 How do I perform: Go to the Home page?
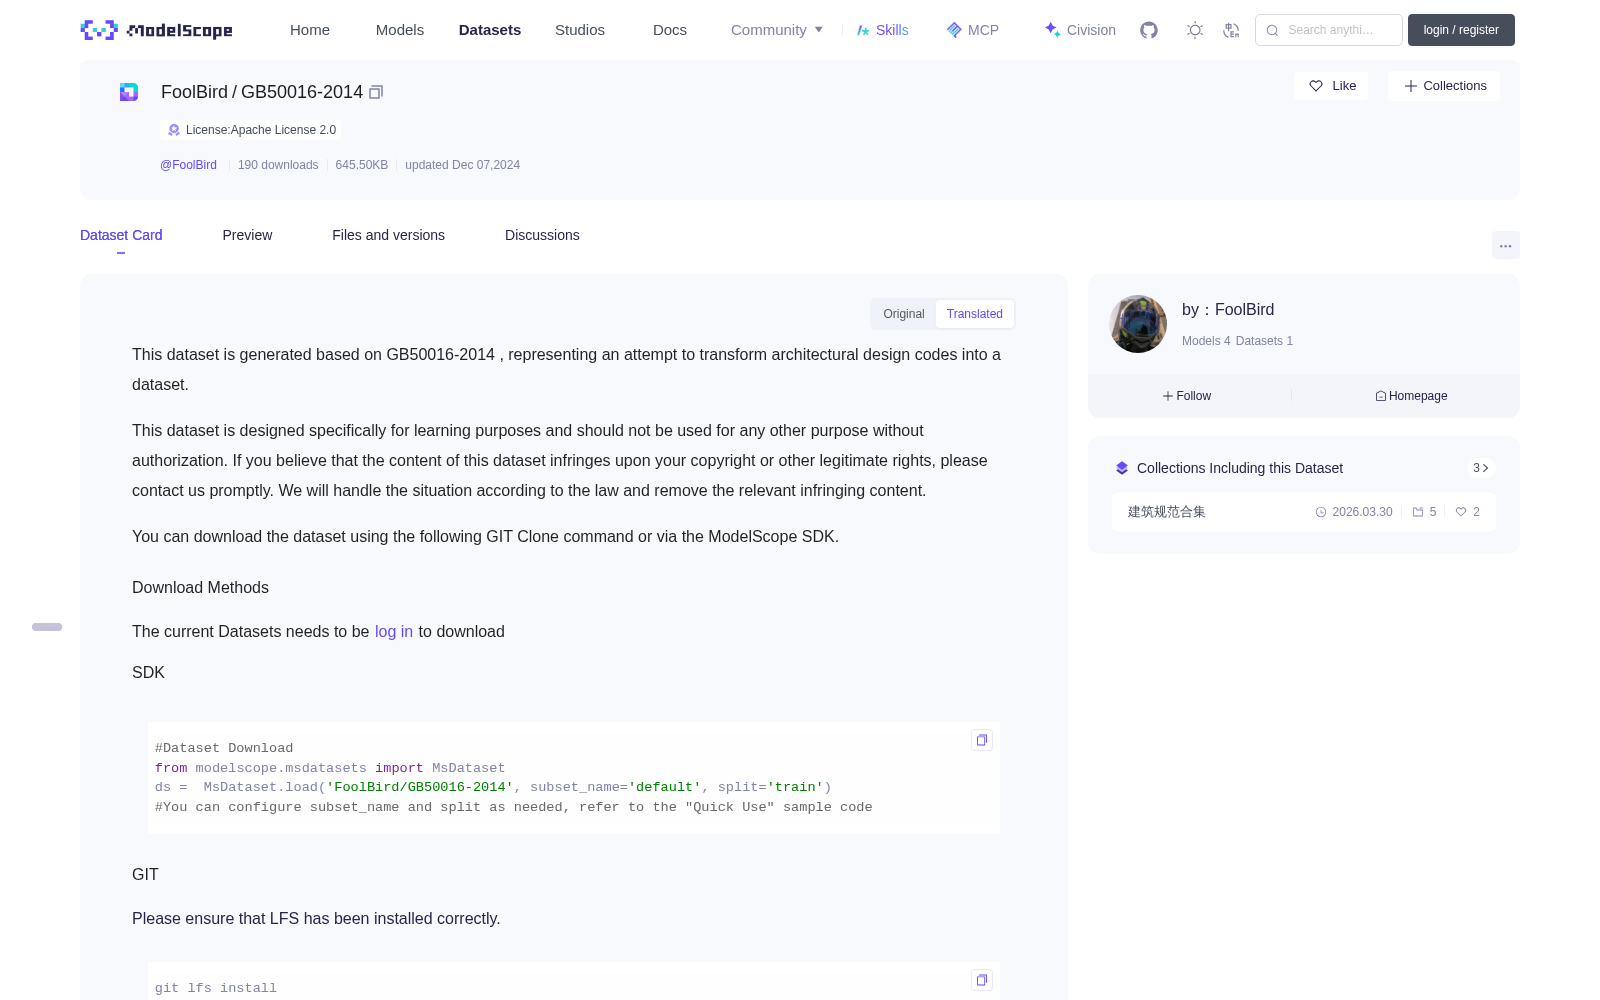pos(310,30)
